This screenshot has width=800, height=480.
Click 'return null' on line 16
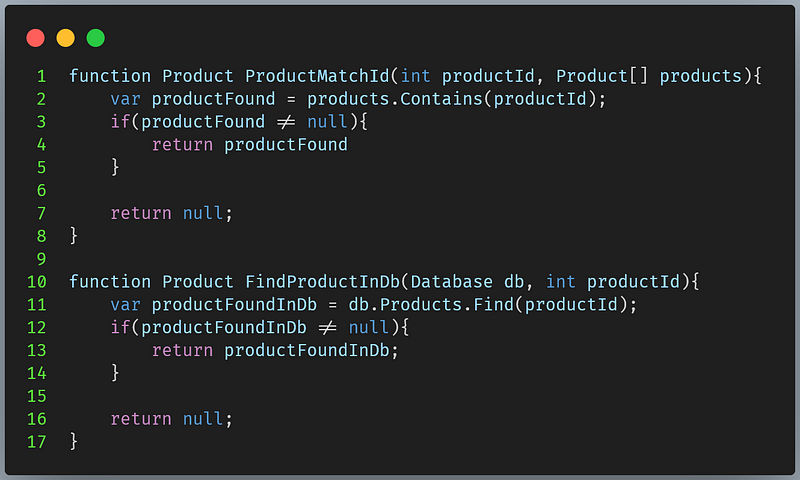pyautogui.click(x=167, y=419)
